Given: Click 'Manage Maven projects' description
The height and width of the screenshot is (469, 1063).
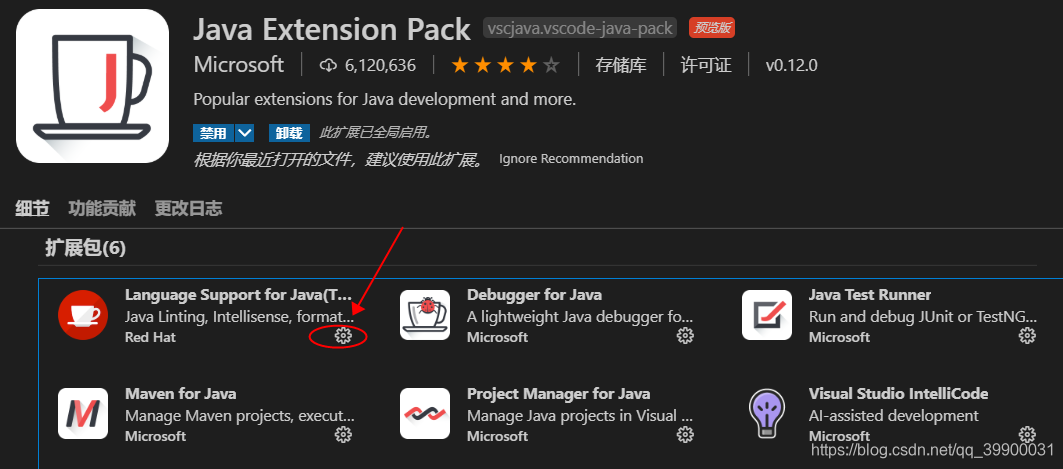Looking at the screenshot, I should pyautogui.click(x=239, y=415).
